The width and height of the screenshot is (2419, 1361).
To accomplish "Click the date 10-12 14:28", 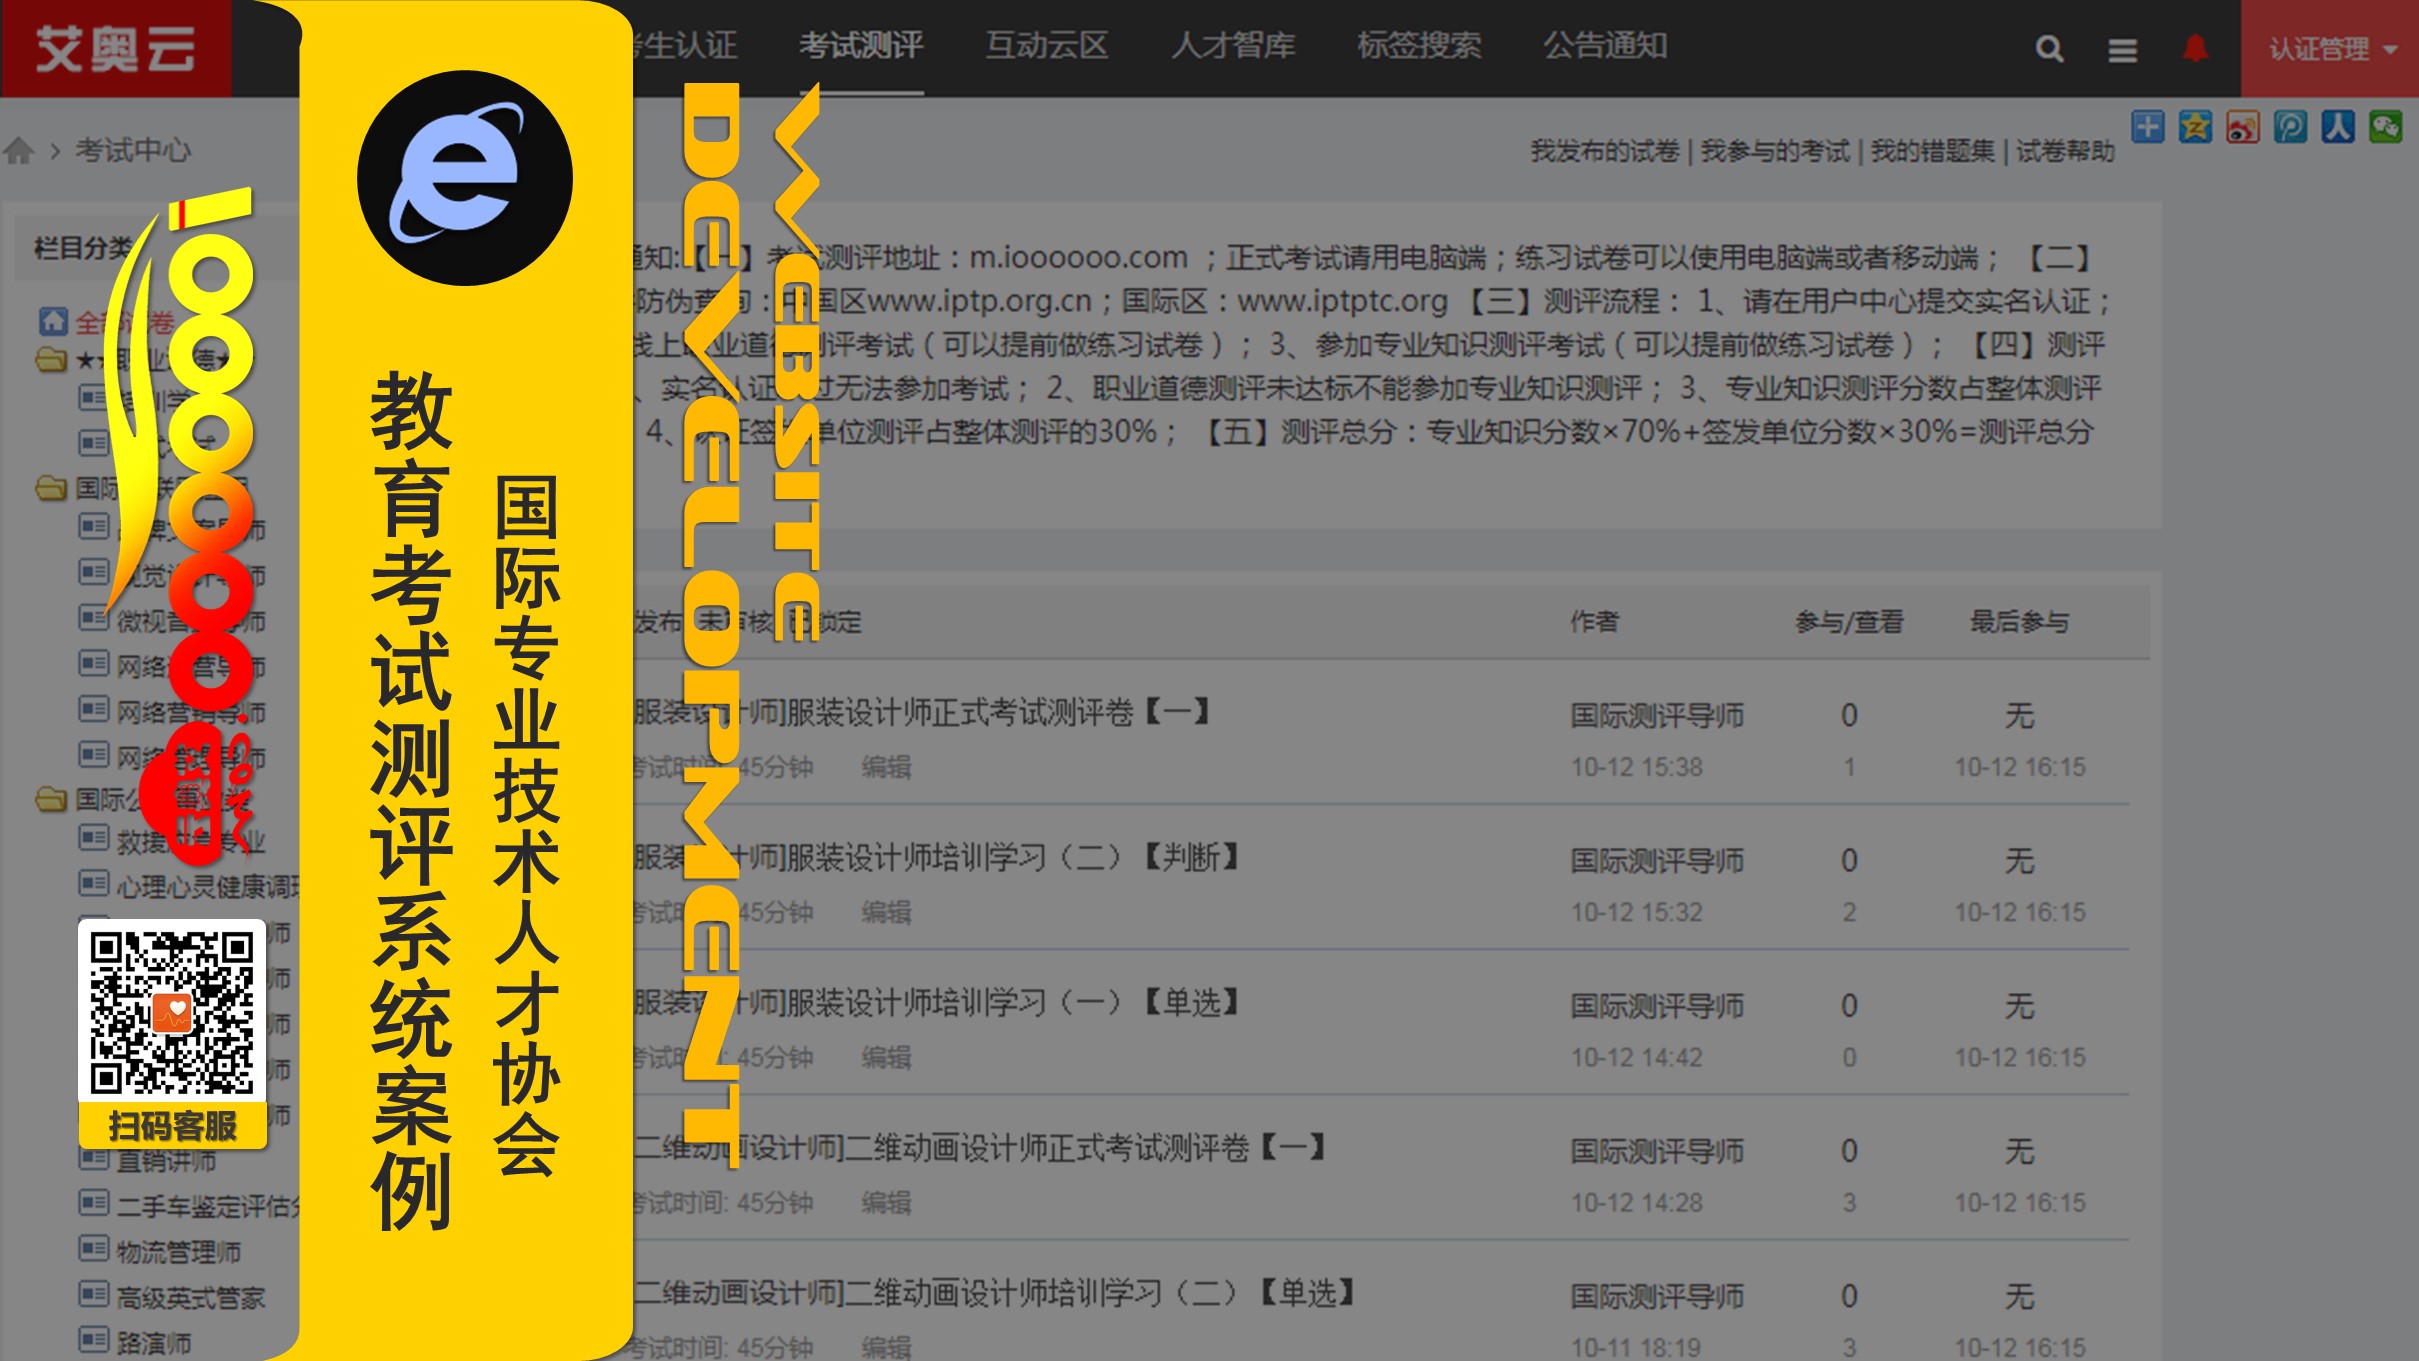I will click(1636, 1203).
